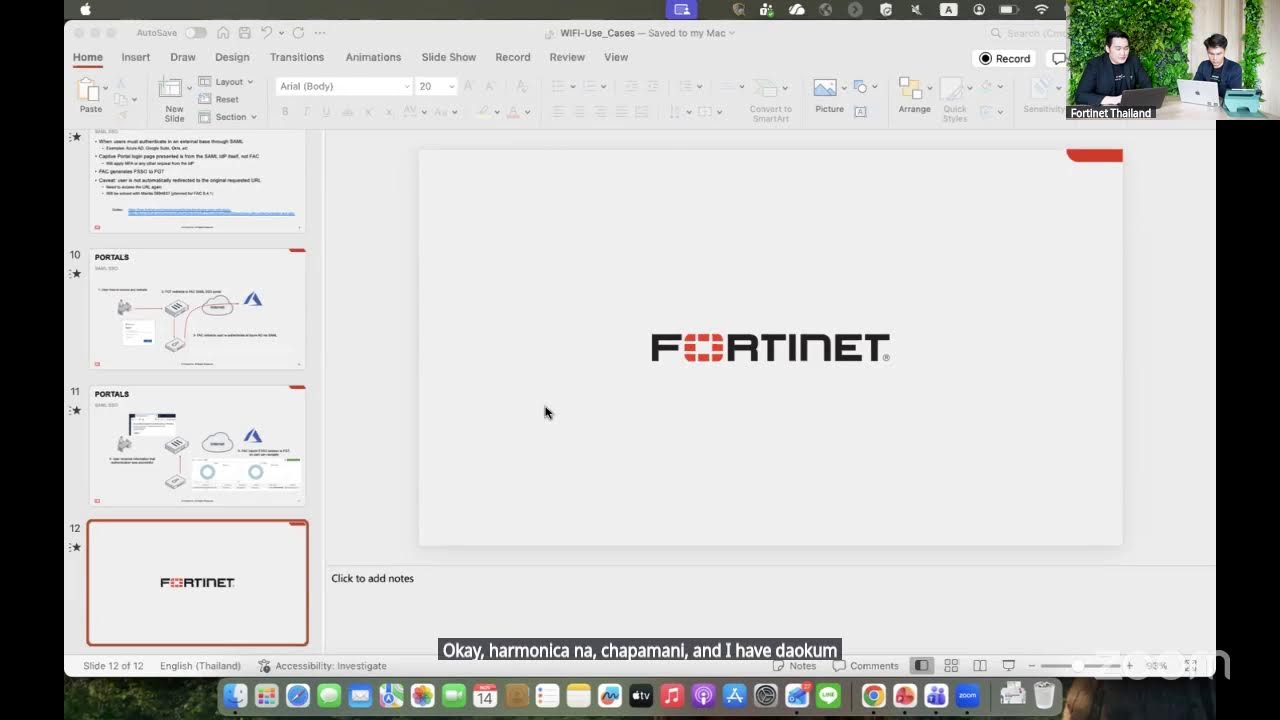Adjust the zoom slider handle

pos(1078,666)
